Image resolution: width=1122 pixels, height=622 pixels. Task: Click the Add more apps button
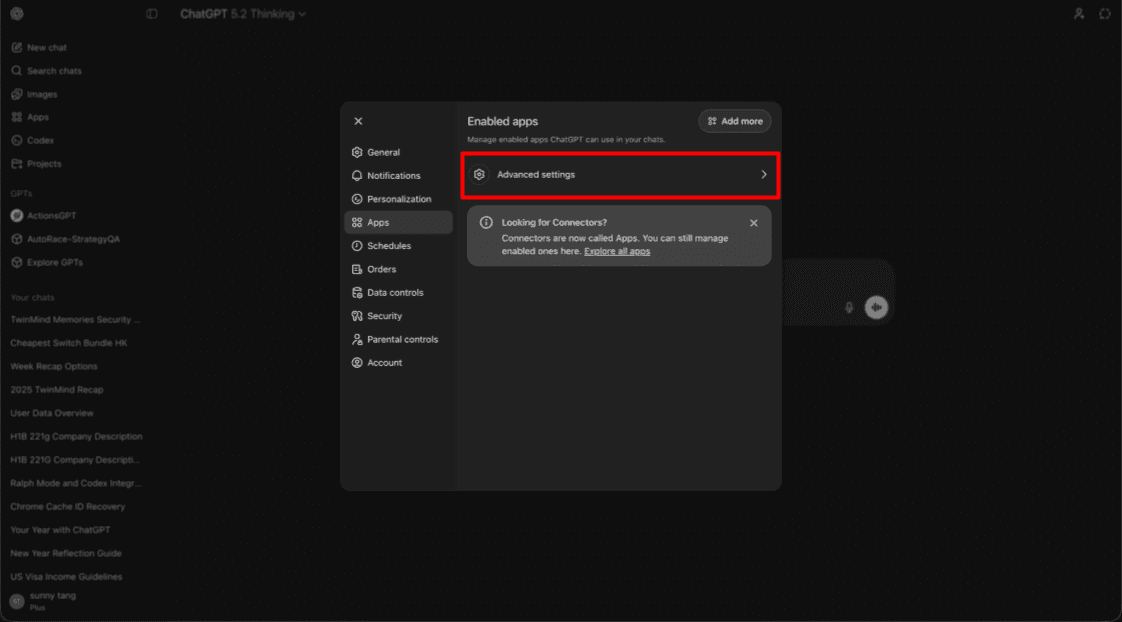734,120
